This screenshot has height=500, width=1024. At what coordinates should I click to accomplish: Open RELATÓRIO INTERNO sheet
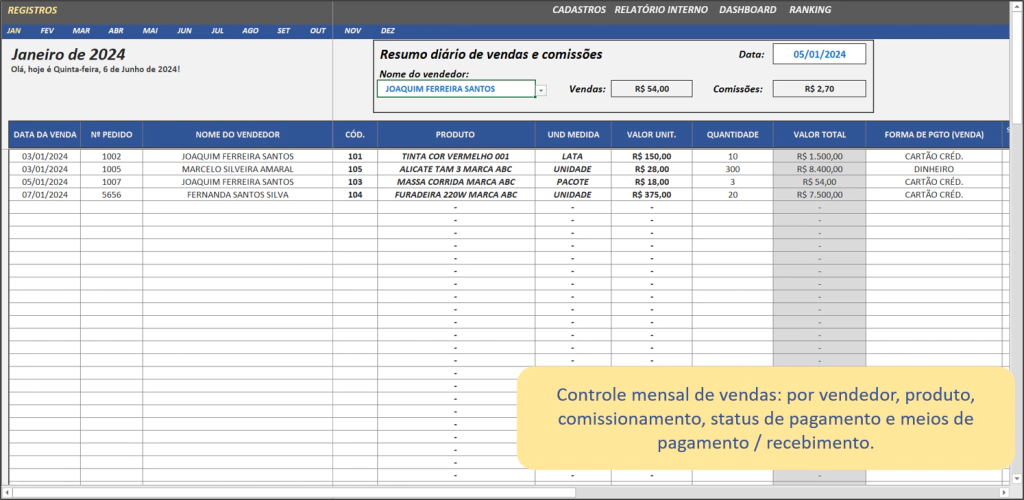pos(661,10)
